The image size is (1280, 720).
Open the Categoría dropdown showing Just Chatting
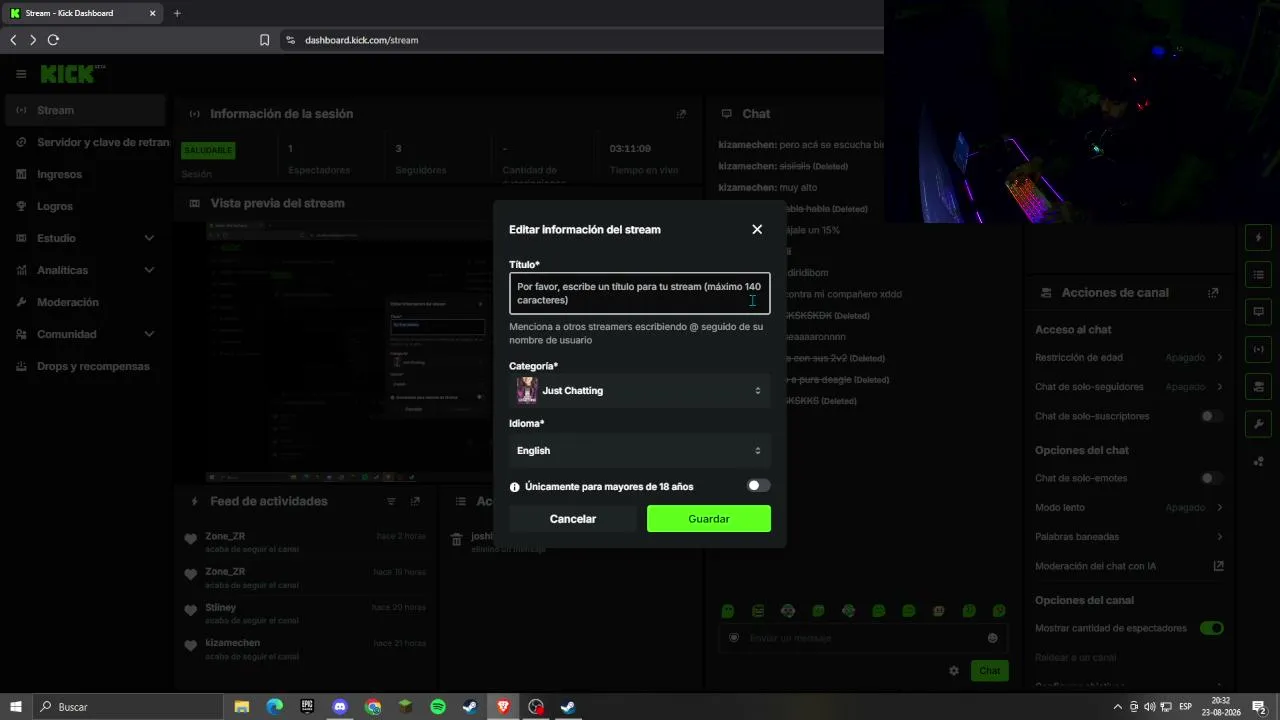click(x=640, y=390)
